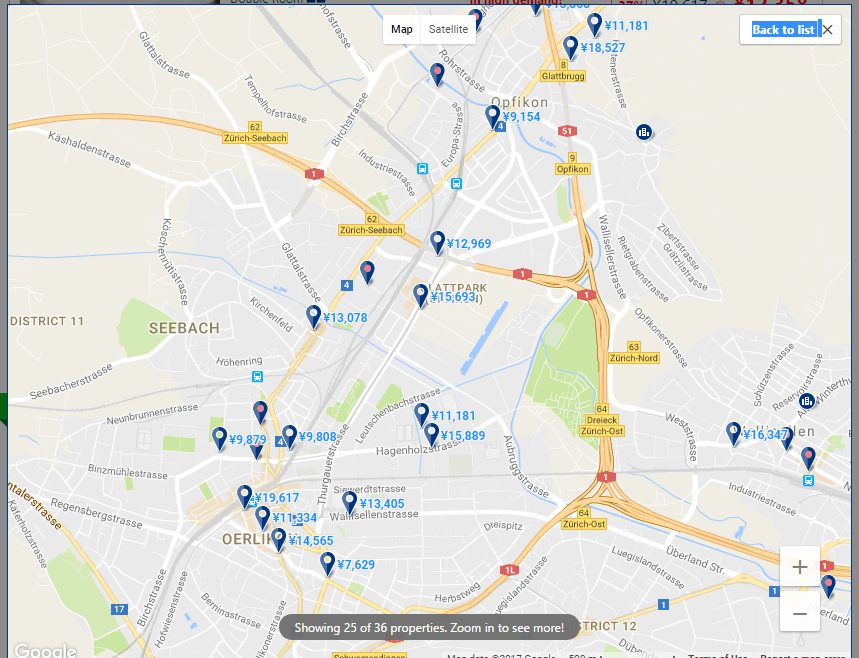Select the ¥15,889 hotel pin

pyautogui.click(x=432, y=435)
